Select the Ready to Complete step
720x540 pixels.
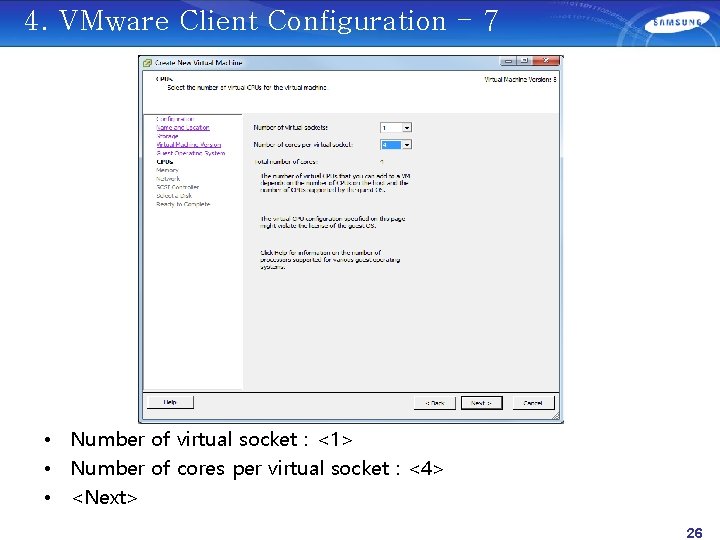[183, 204]
